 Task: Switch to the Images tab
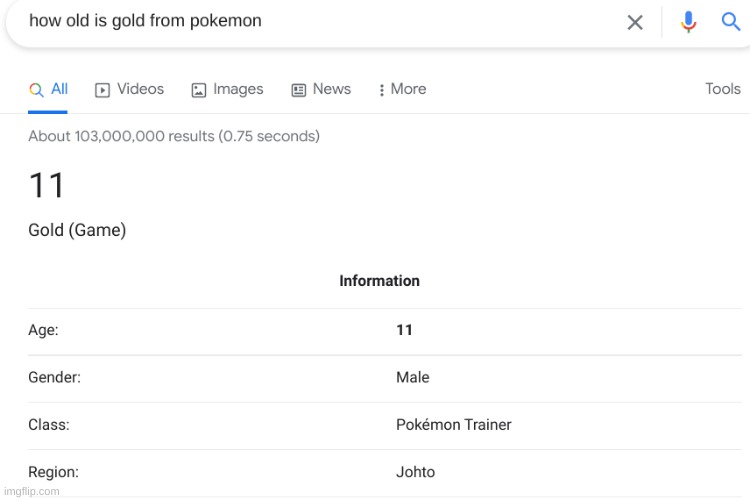(x=227, y=89)
